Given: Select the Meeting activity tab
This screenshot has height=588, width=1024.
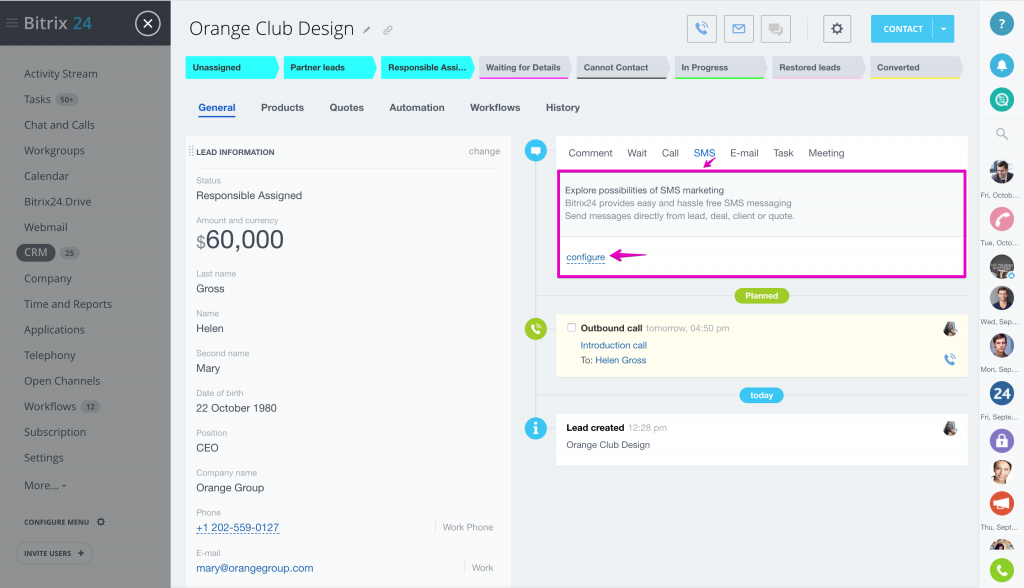Looking at the screenshot, I should point(826,153).
